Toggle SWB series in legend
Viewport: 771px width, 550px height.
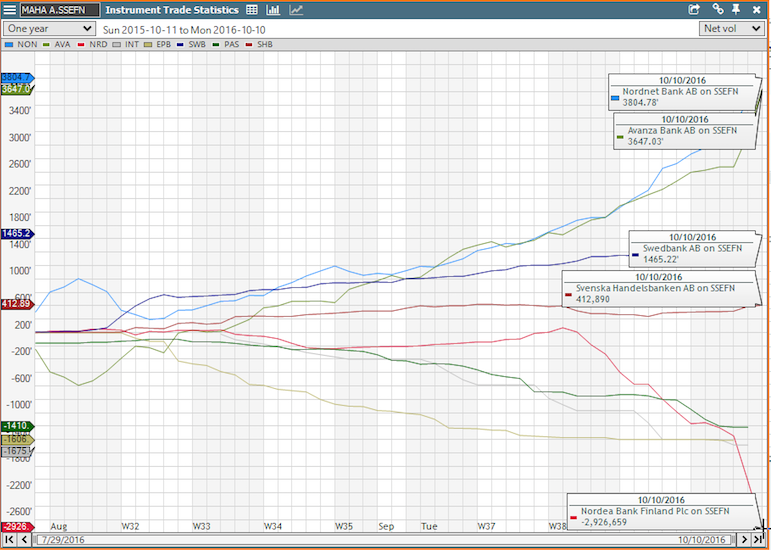193,44
